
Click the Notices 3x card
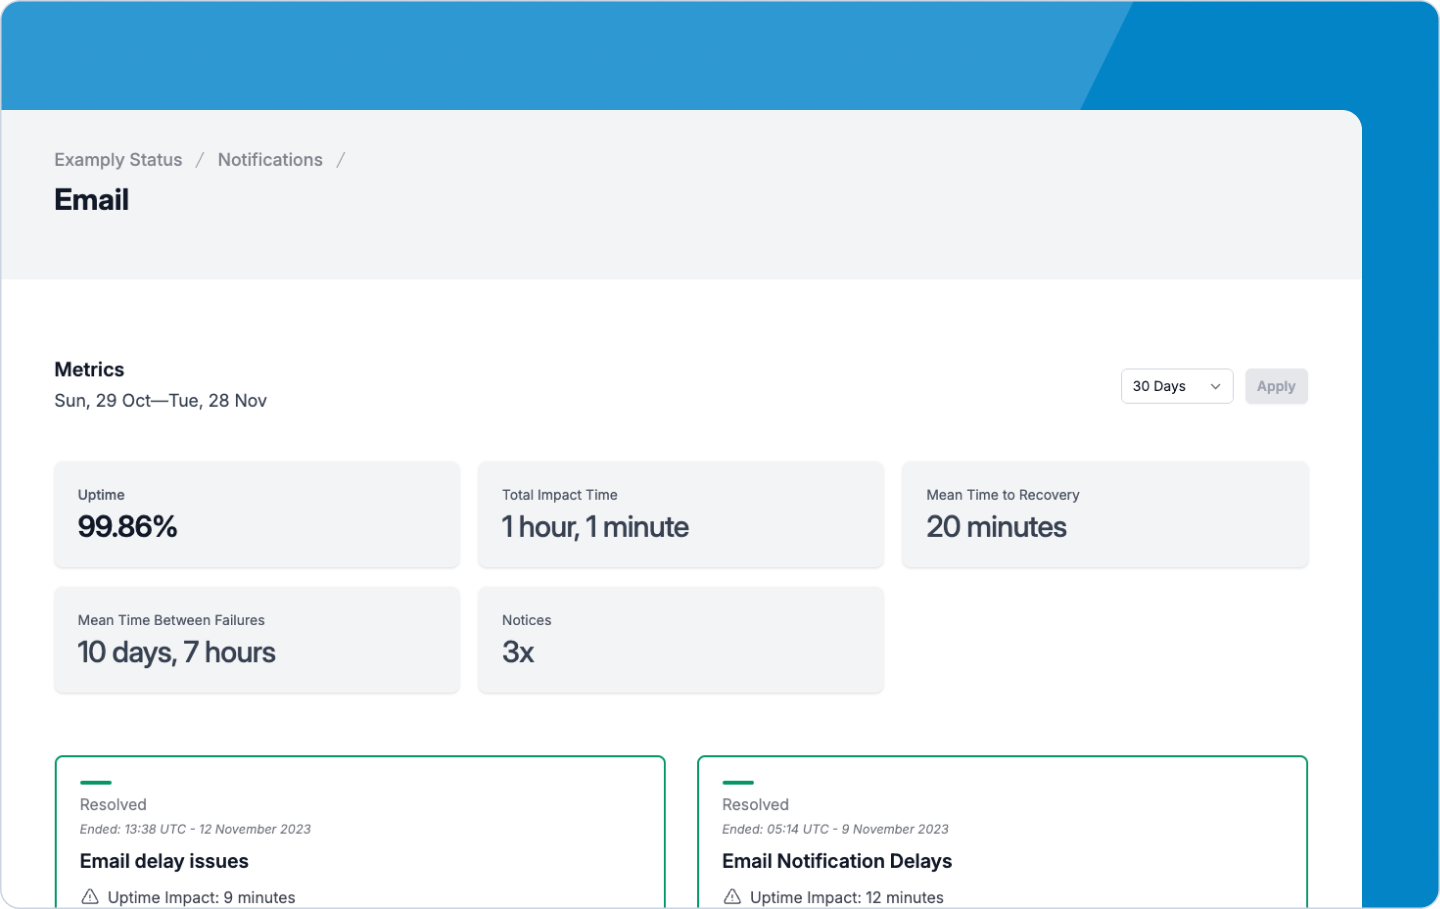(x=681, y=640)
